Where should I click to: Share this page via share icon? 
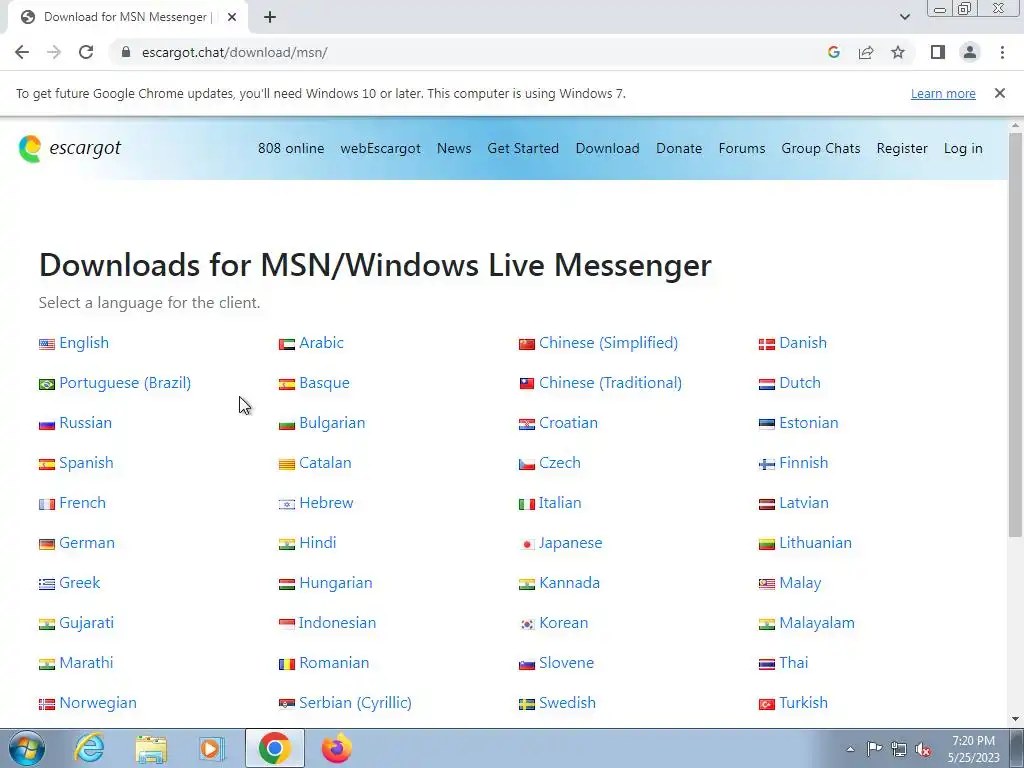(x=866, y=52)
